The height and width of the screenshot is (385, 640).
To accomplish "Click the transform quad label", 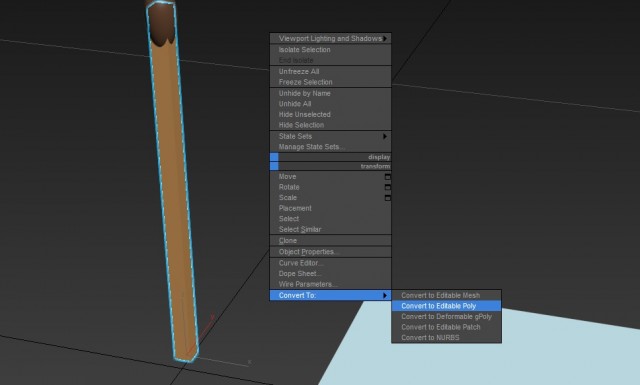I will (376, 166).
